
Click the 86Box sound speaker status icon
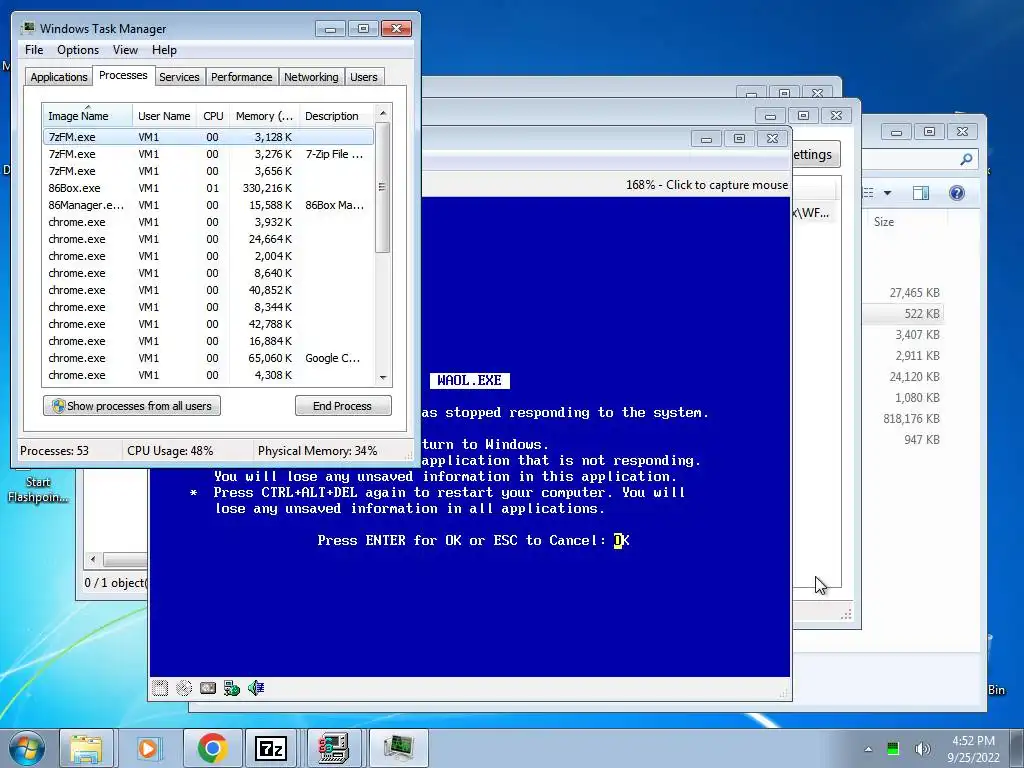256,688
